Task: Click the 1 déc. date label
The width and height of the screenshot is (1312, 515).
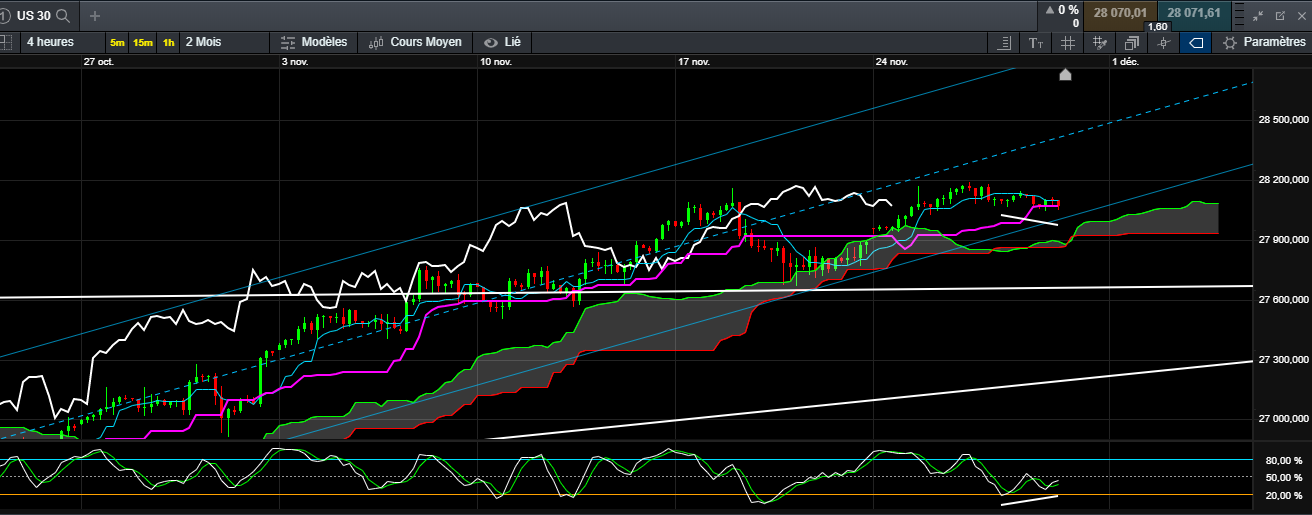Action: tap(1126, 61)
